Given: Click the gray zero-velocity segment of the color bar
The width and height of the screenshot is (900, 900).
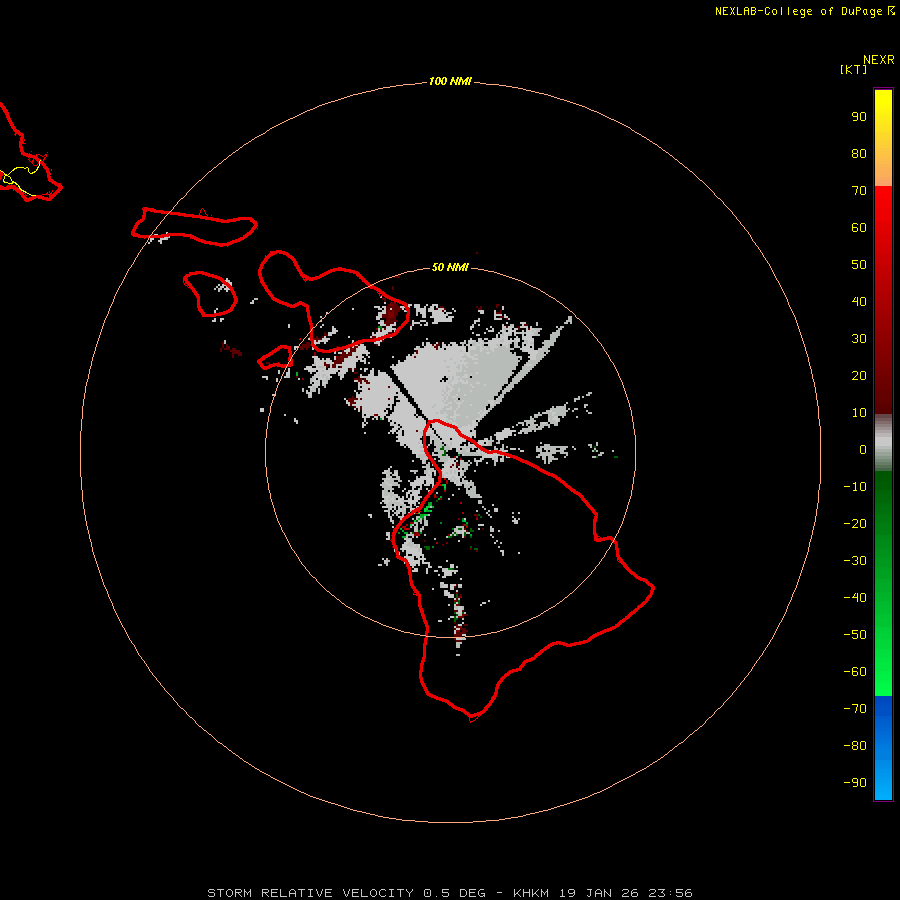Looking at the screenshot, I should point(883,443).
